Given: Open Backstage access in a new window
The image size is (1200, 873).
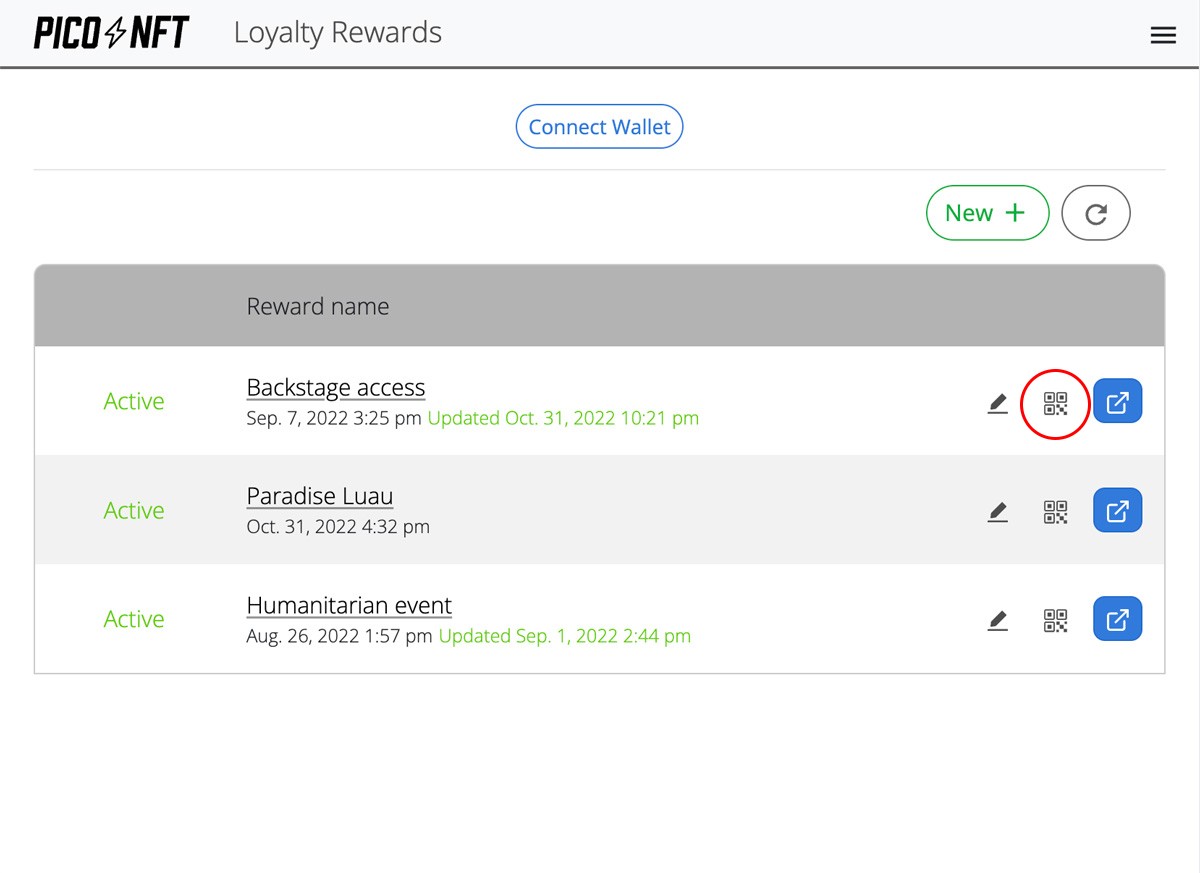Looking at the screenshot, I should 1117,401.
